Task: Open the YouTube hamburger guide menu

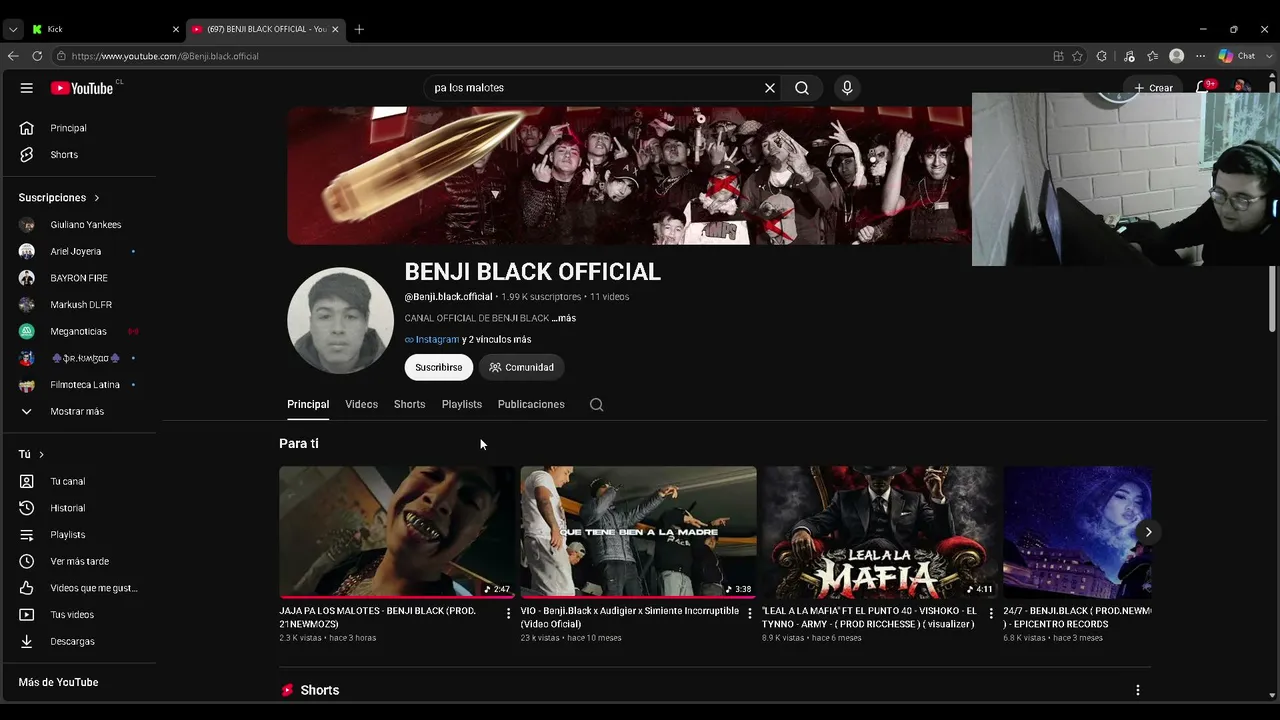Action: pos(27,88)
